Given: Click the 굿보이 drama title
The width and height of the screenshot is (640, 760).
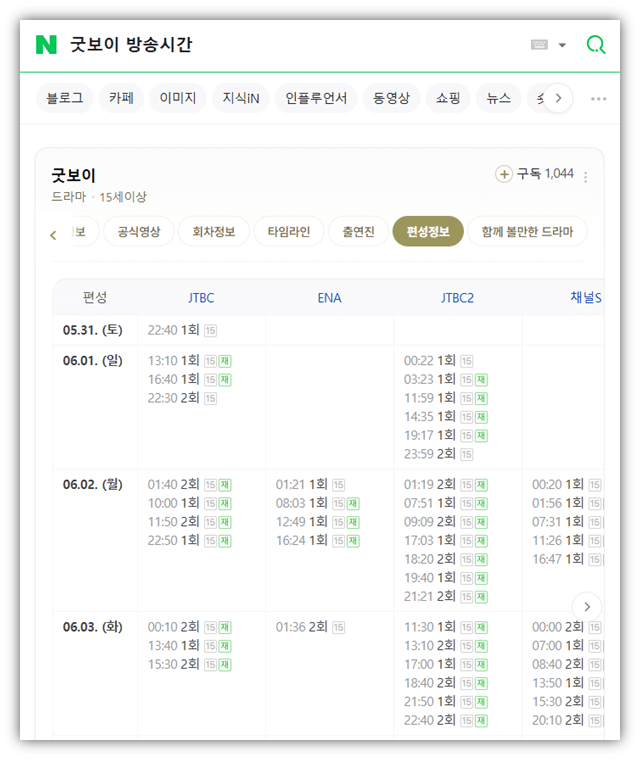Looking at the screenshot, I should (73, 175).
